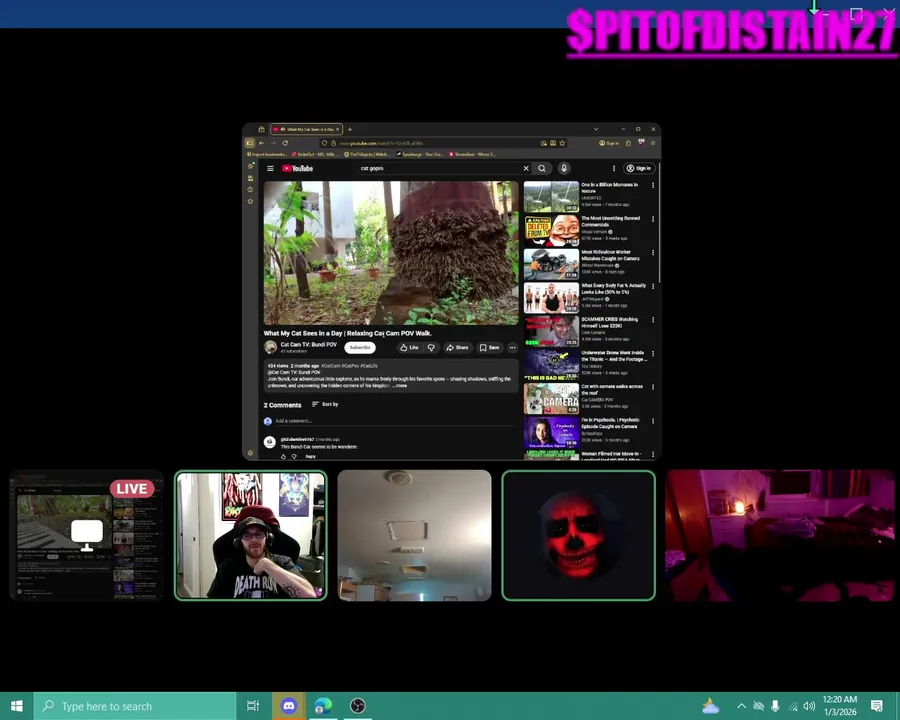
Task: Expand the hidden system tray icons
Action: coord(741,706)
